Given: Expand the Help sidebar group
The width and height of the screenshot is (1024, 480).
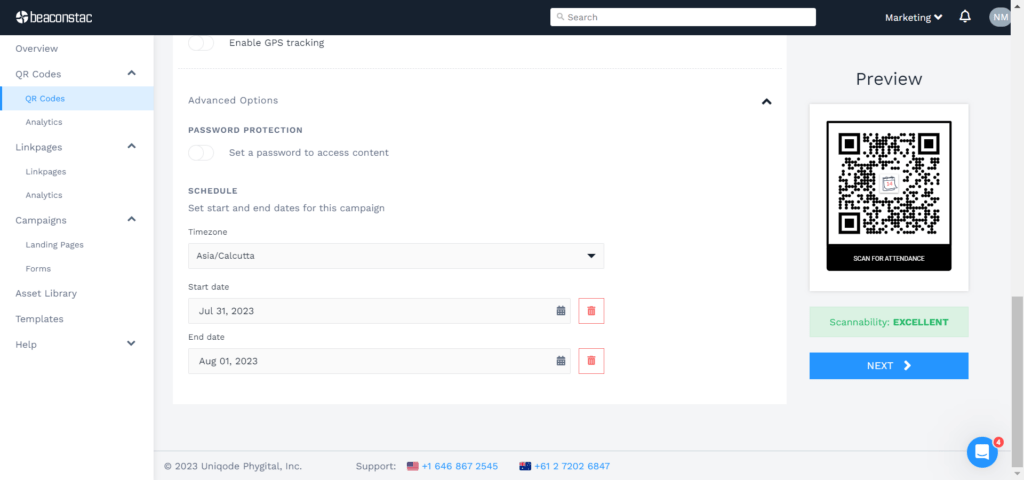Looking at the screenshot, I should 131,344.
